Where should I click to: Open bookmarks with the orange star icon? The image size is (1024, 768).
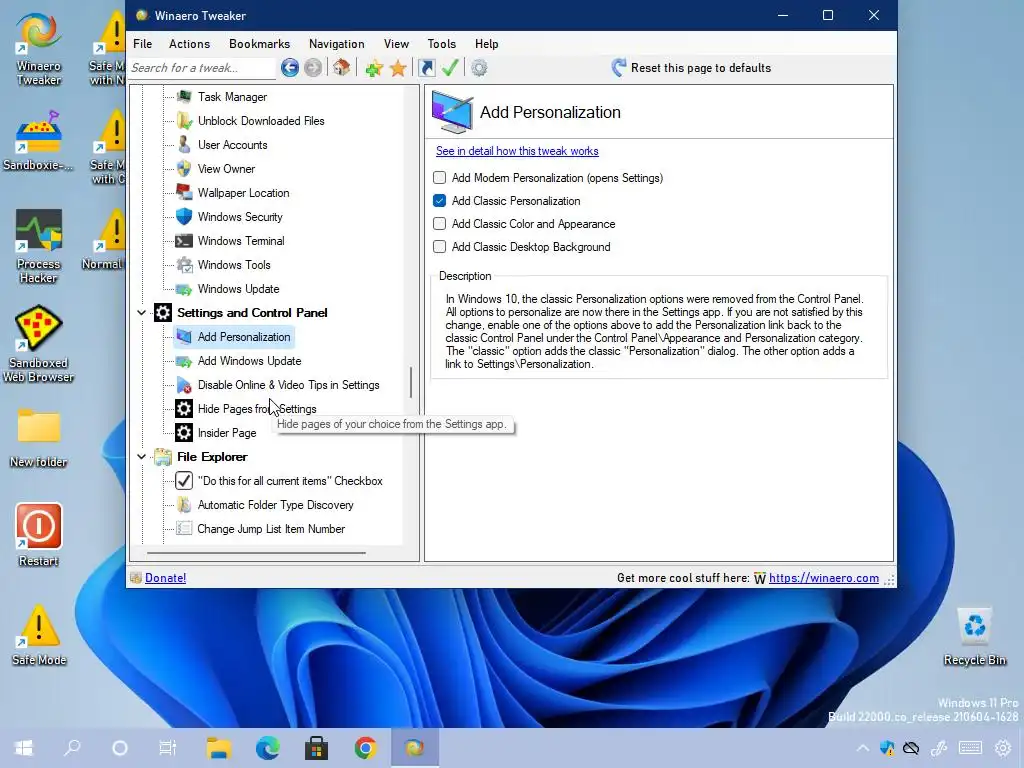[398, 68]
